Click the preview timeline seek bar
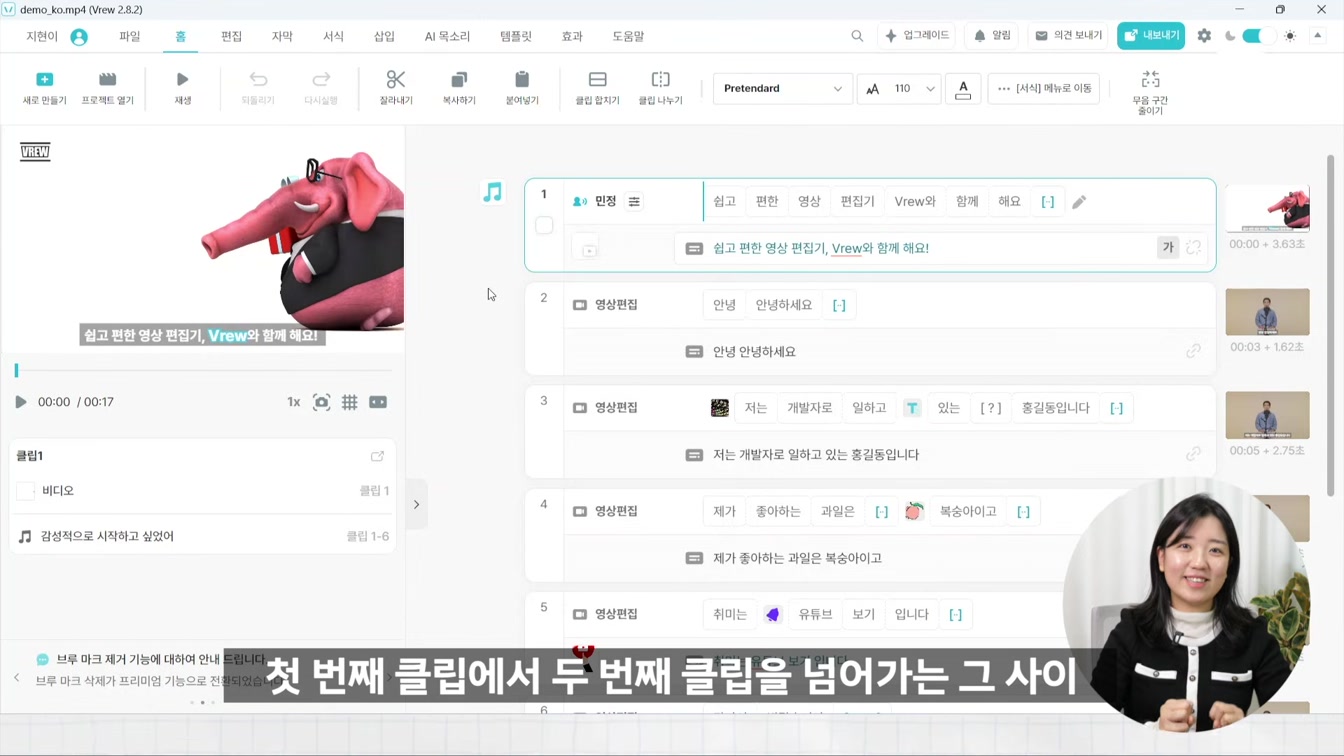The width and height of the screenshot is (1344, 756). pos(204,371)
